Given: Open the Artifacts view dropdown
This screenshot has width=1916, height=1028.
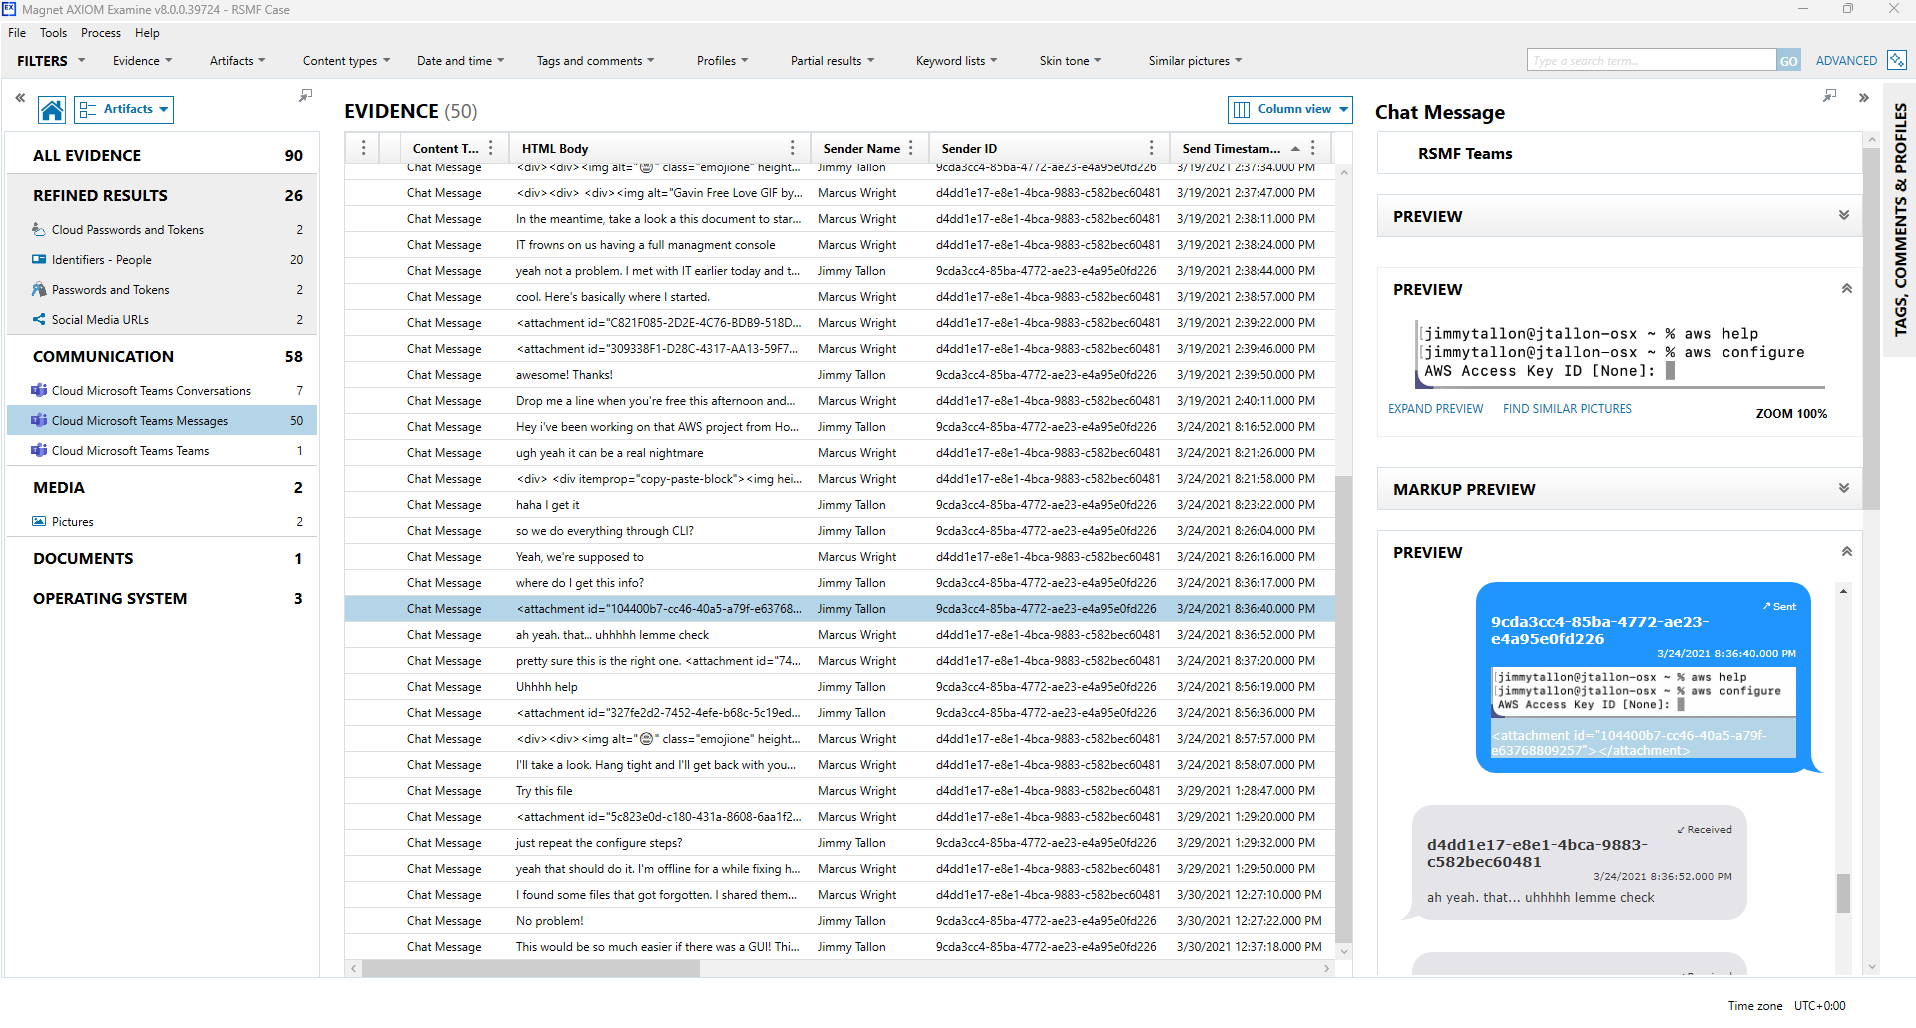Looking at the screenshot, I should 124,109.
